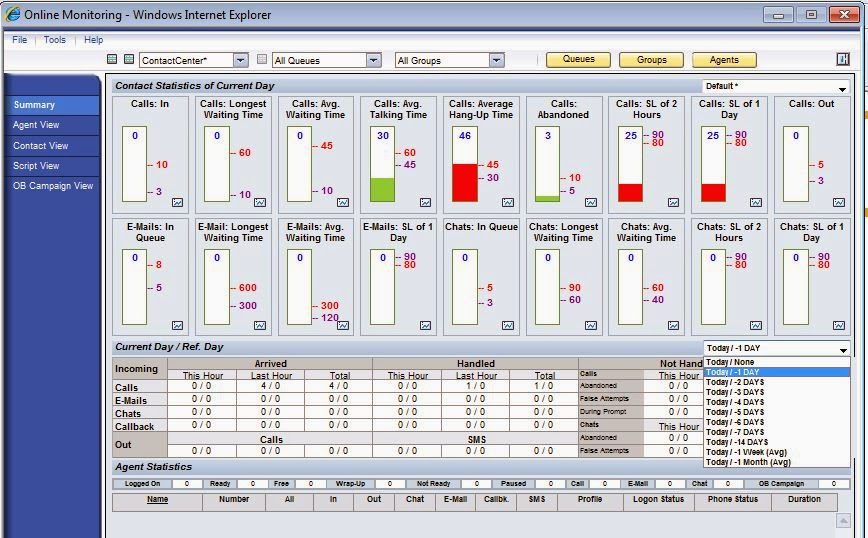Select Today / -2 DAYS option
This screenshot has width=868, height=538.
click(x=776, y=382)
